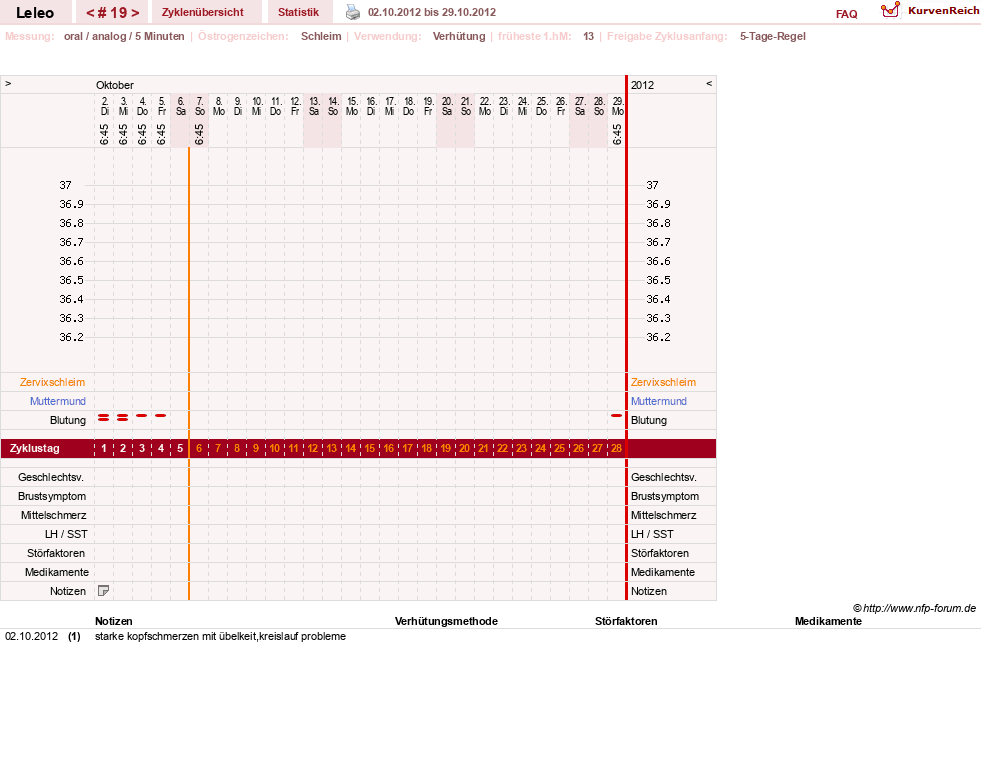Open the KurvenReich text link
981x760 pixels.
tap(943, 11)
